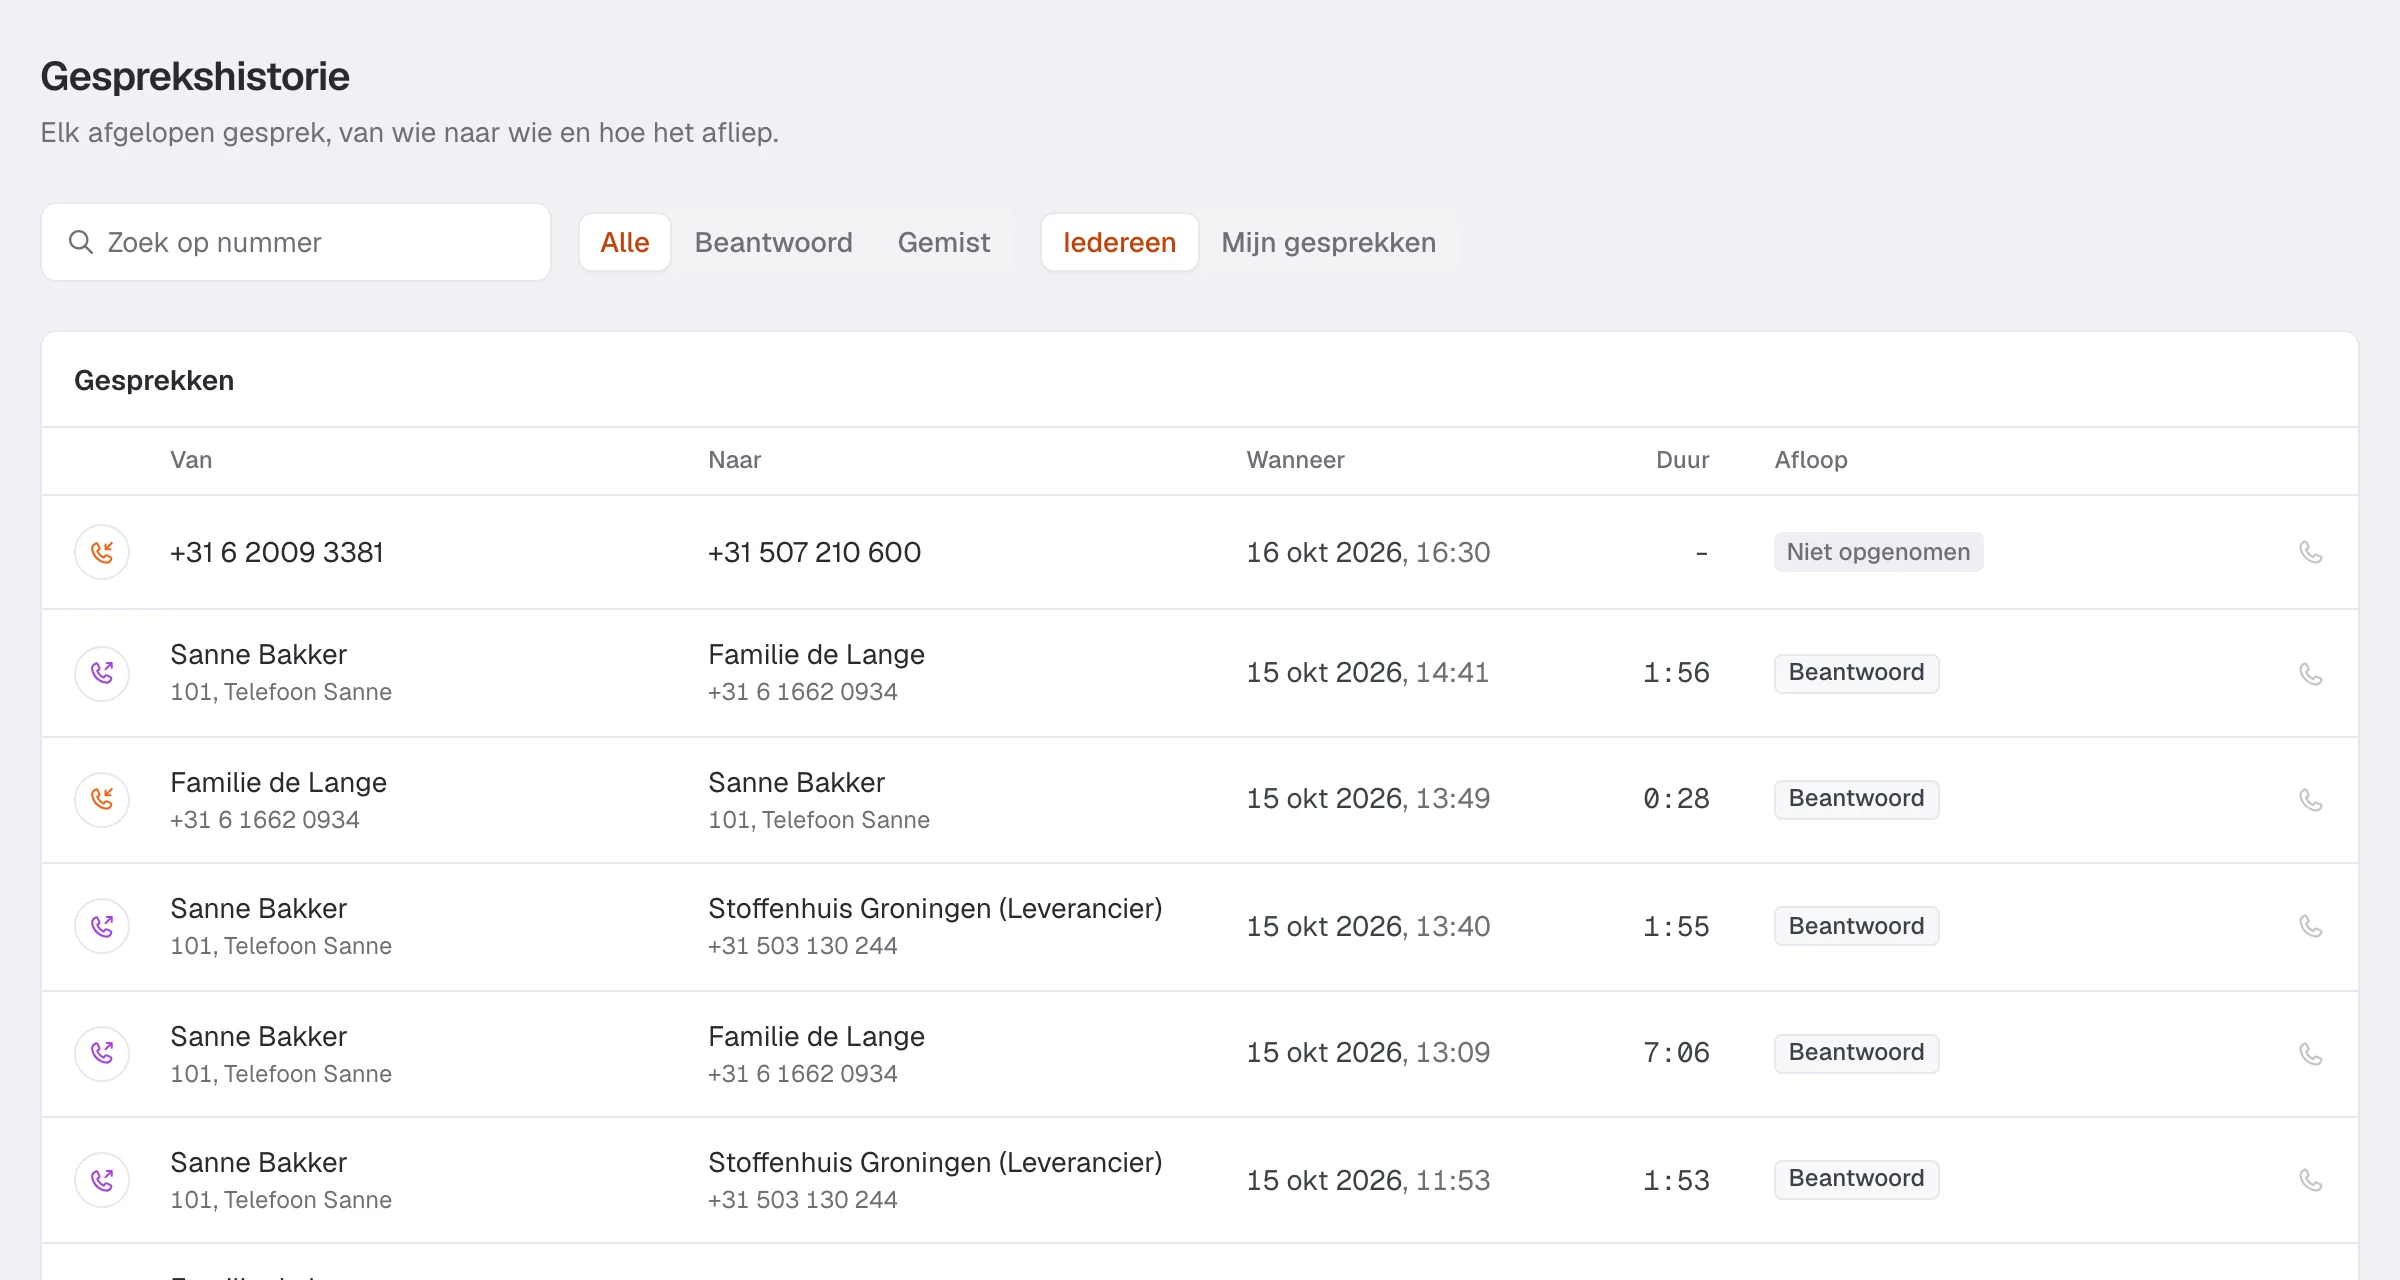Click phone icon on 15 okt 14:41 row

pyautogui.click(x=2310, y=674)
